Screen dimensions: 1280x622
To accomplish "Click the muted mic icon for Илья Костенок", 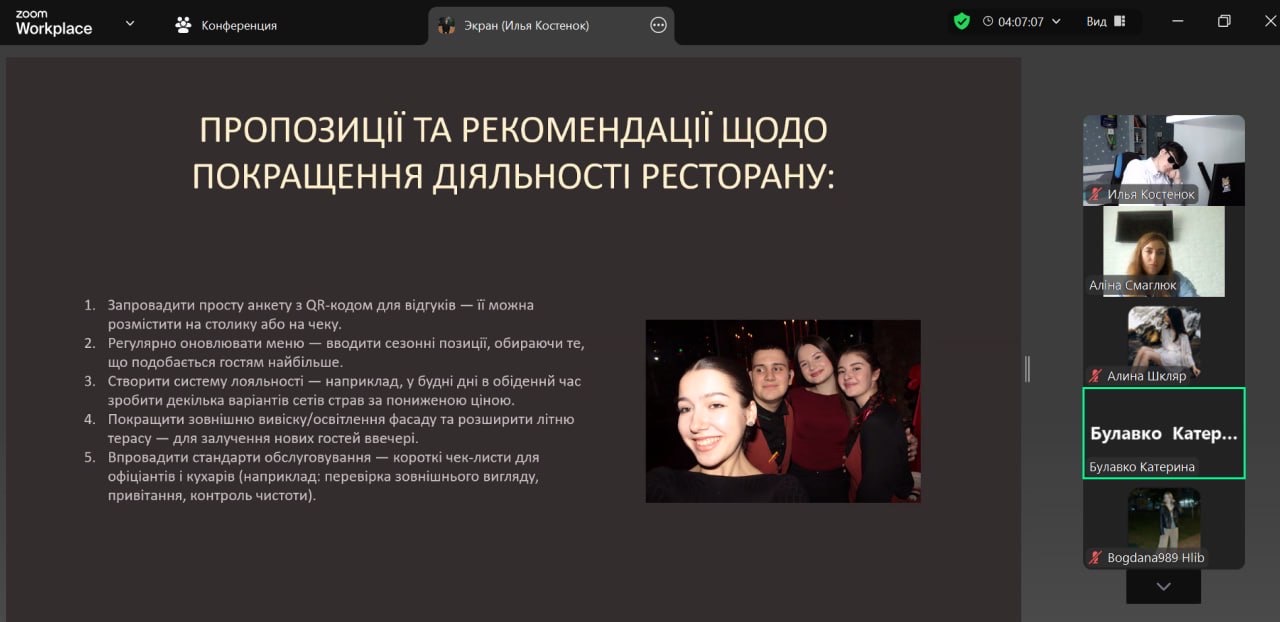I will point(1096,194).
